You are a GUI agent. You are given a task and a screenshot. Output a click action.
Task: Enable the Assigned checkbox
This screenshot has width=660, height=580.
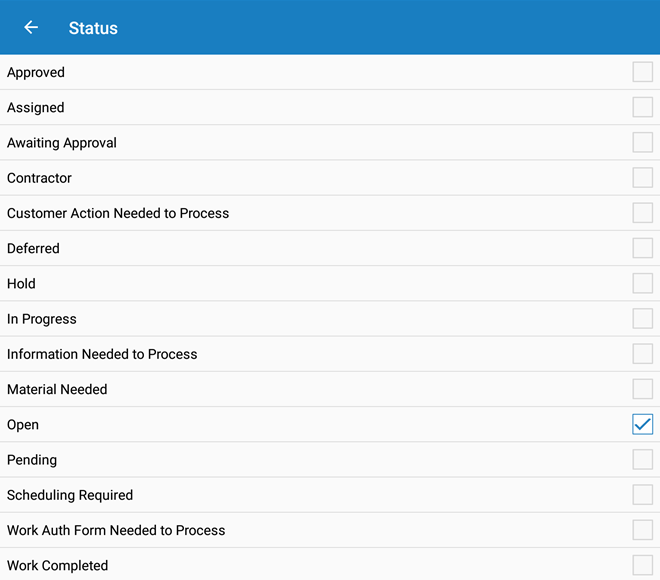(x=642, y=107)
